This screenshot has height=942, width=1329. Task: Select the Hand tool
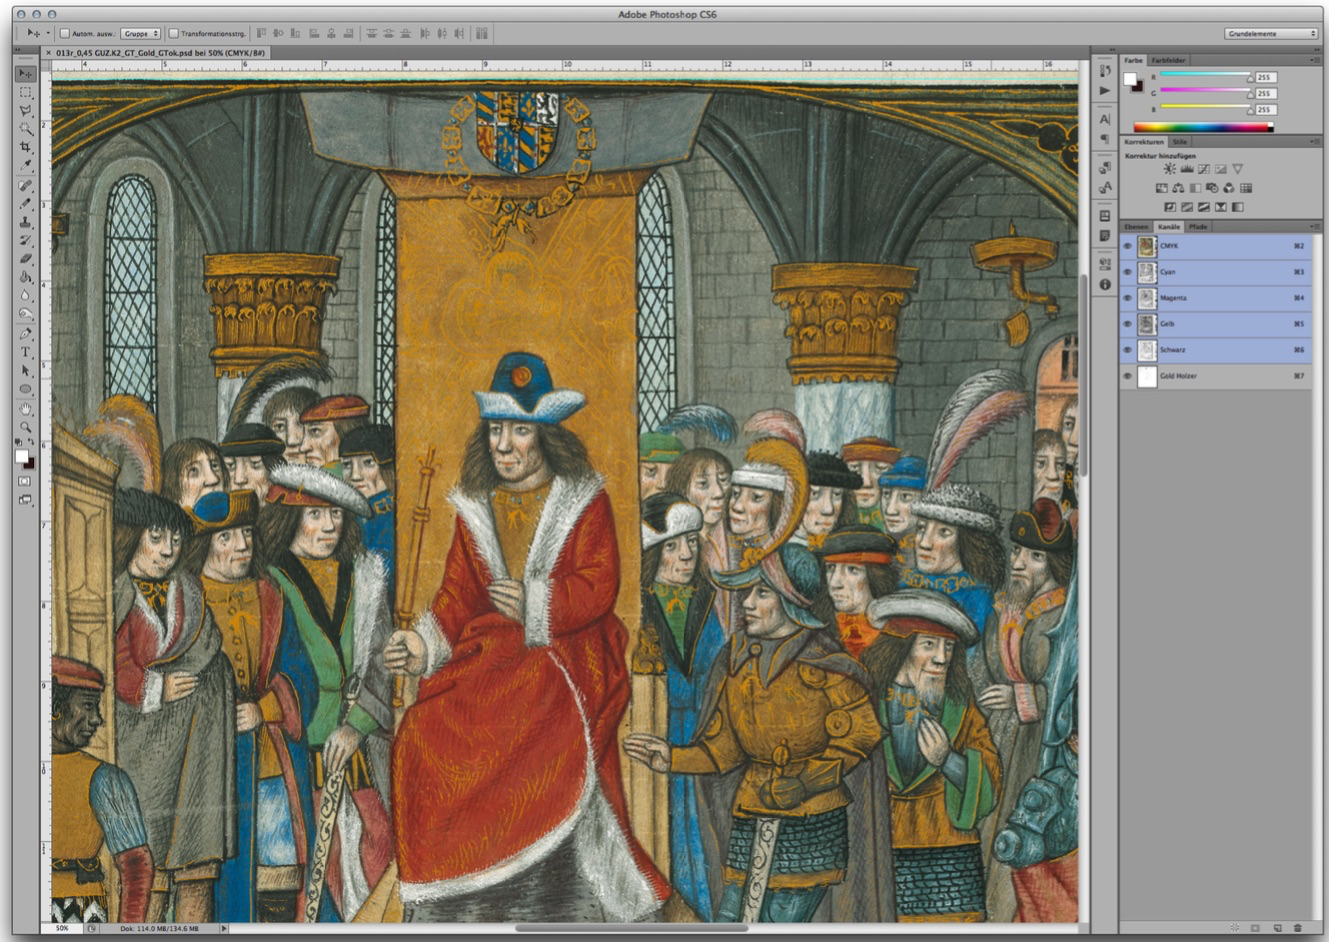click(x=26, y=409)
